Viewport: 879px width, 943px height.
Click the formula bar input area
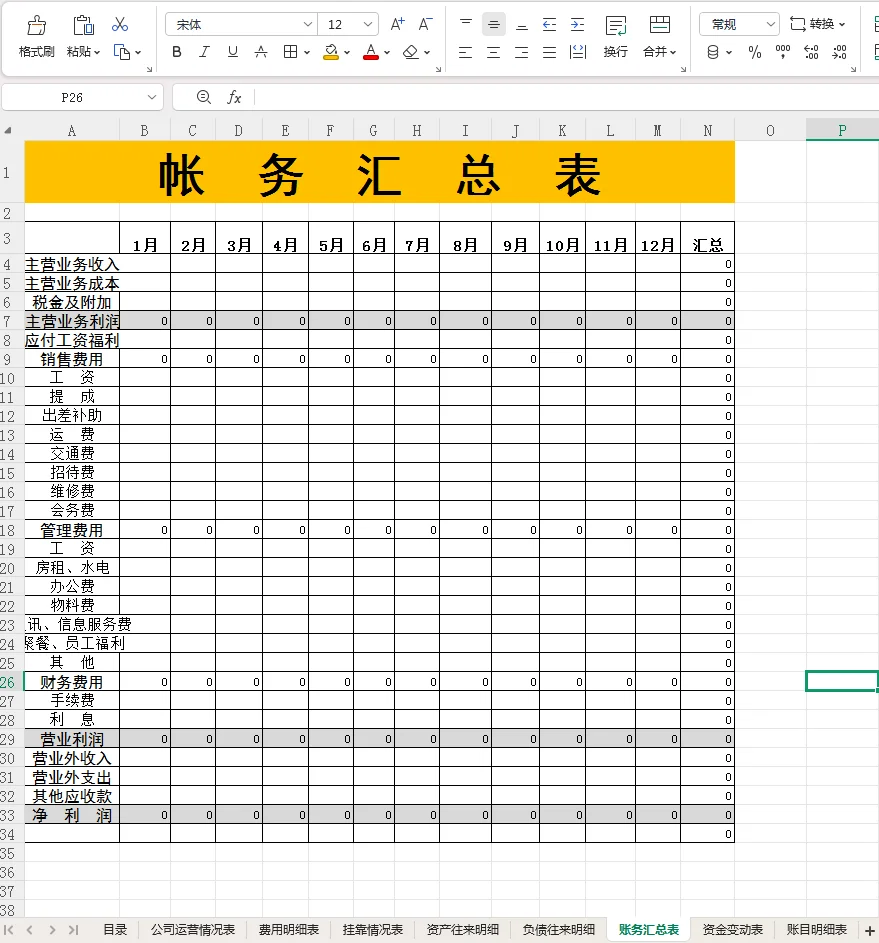point(566,97)
